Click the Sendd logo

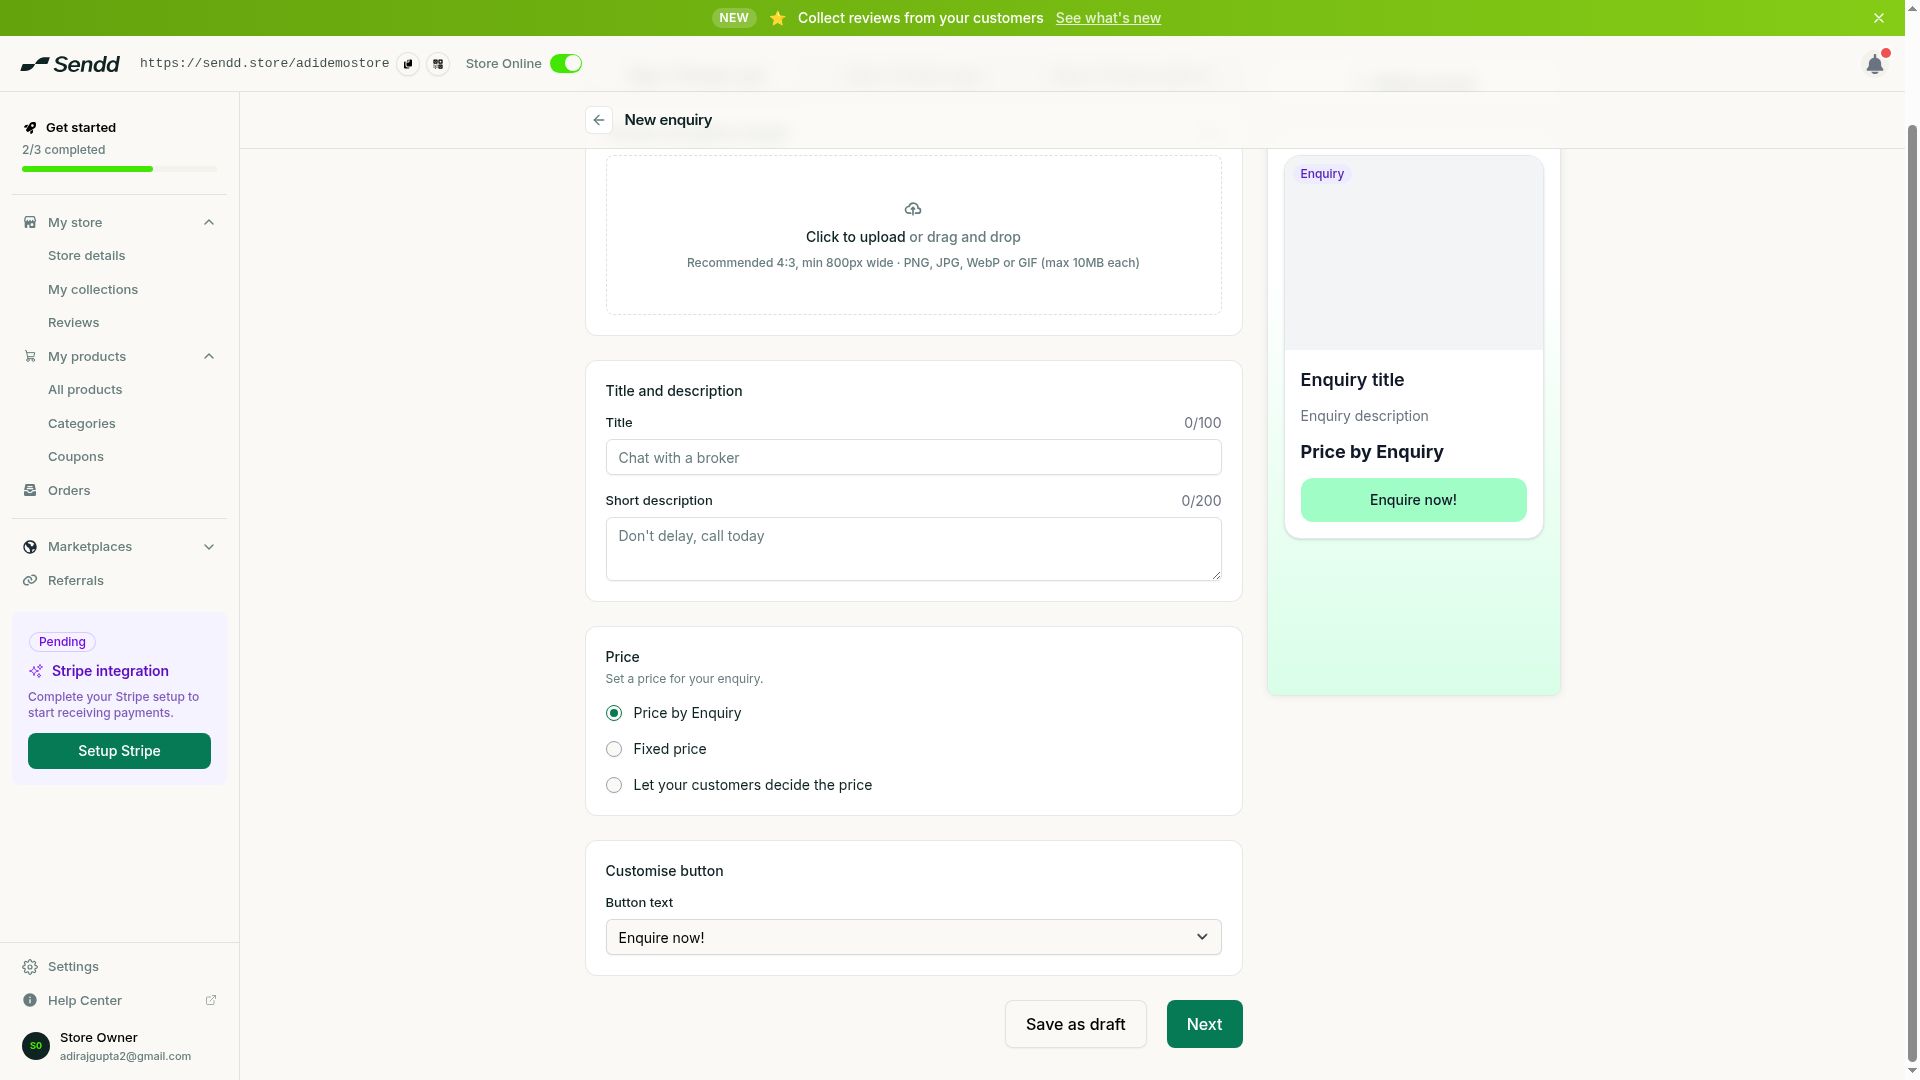70,64
